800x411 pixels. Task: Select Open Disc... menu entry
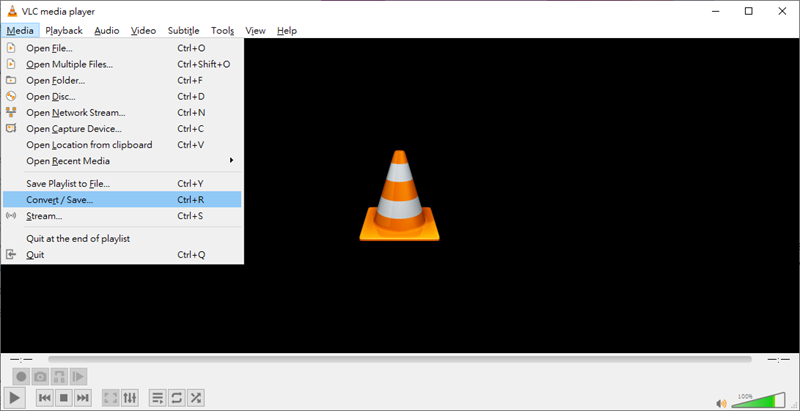point(122,96)
